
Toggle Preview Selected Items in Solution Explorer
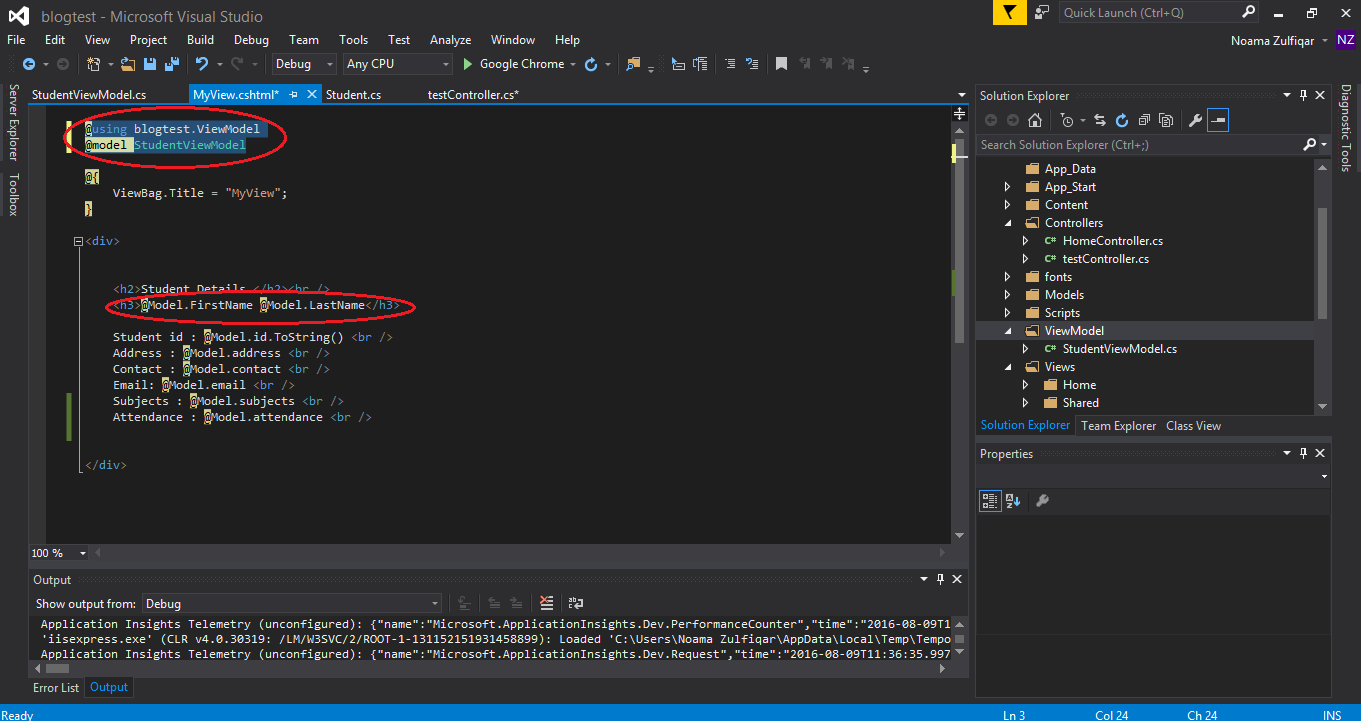tap(1218, 119)
